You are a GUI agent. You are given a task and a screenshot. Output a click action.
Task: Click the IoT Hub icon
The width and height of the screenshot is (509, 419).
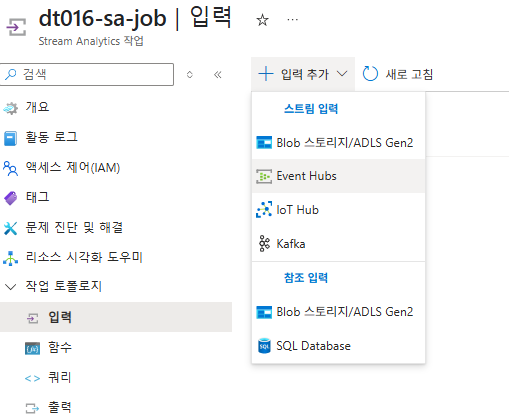[264, 210]
